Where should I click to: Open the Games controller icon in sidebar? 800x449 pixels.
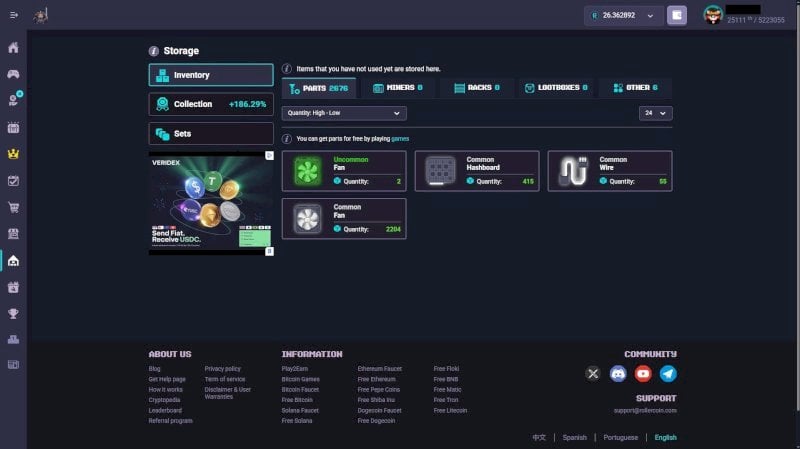coord(13,74)
